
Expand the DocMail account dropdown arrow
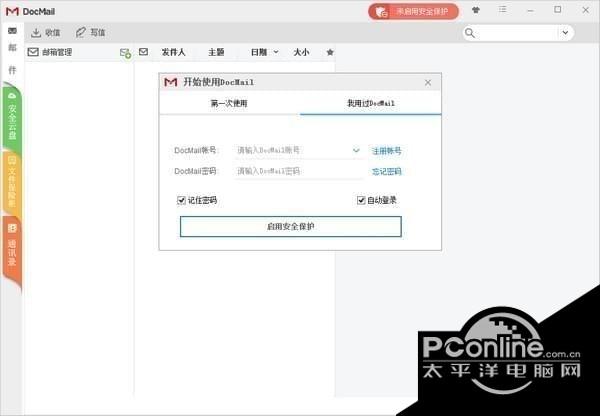356,150
